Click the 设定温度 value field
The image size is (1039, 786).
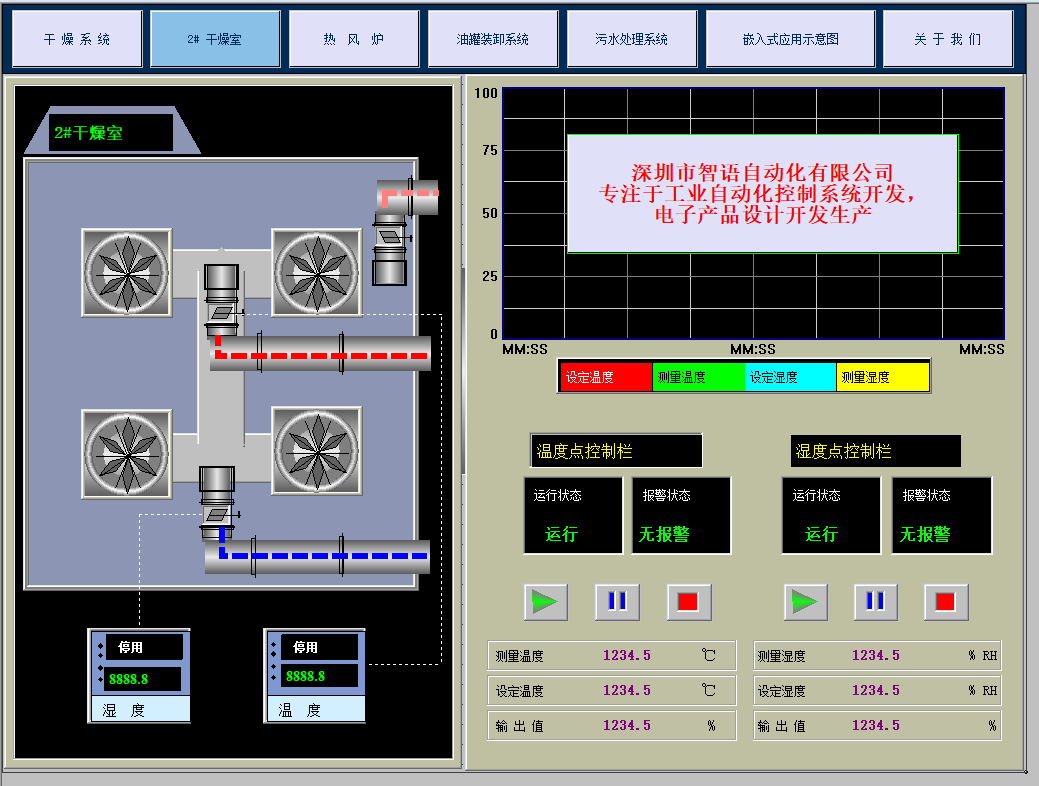tap(612, 691)
